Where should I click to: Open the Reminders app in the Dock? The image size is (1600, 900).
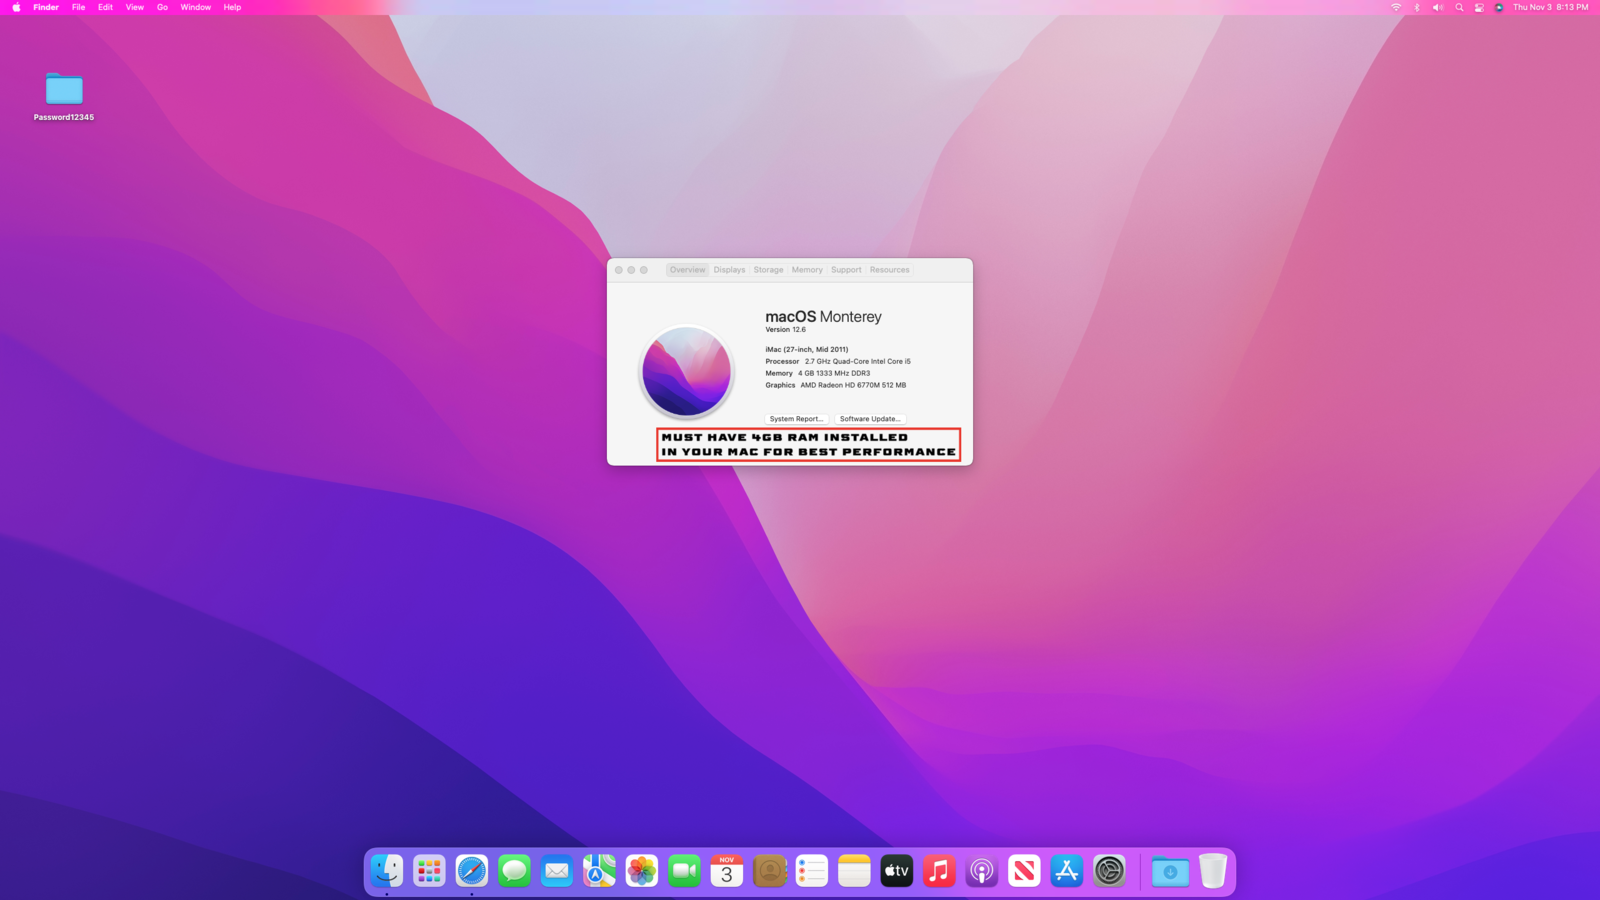[x=812, y=871]
